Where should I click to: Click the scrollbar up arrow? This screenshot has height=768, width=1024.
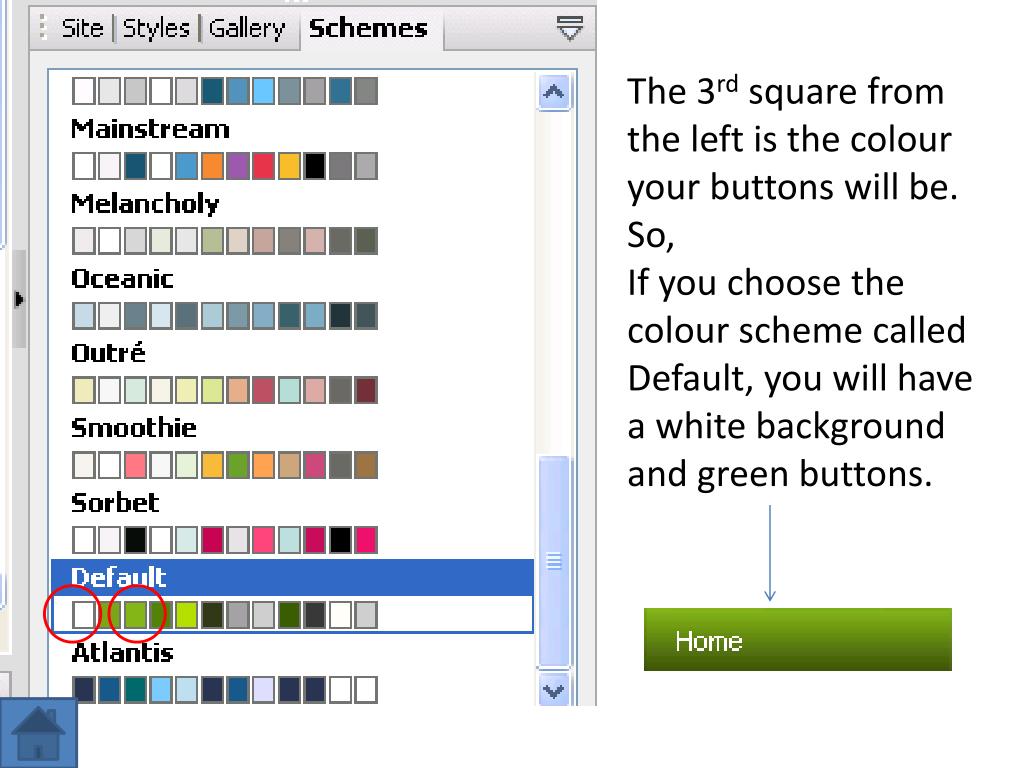click(554, 93)
